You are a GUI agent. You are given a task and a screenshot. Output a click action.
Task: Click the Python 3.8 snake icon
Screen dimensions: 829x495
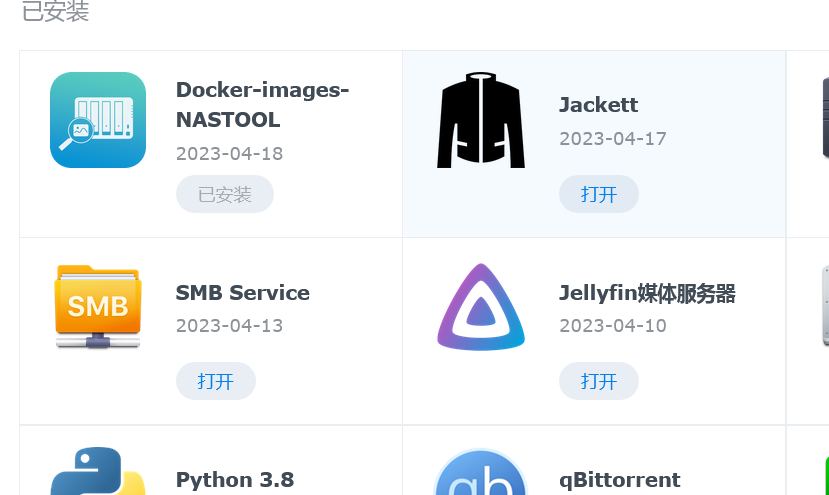tap(98, 472)
